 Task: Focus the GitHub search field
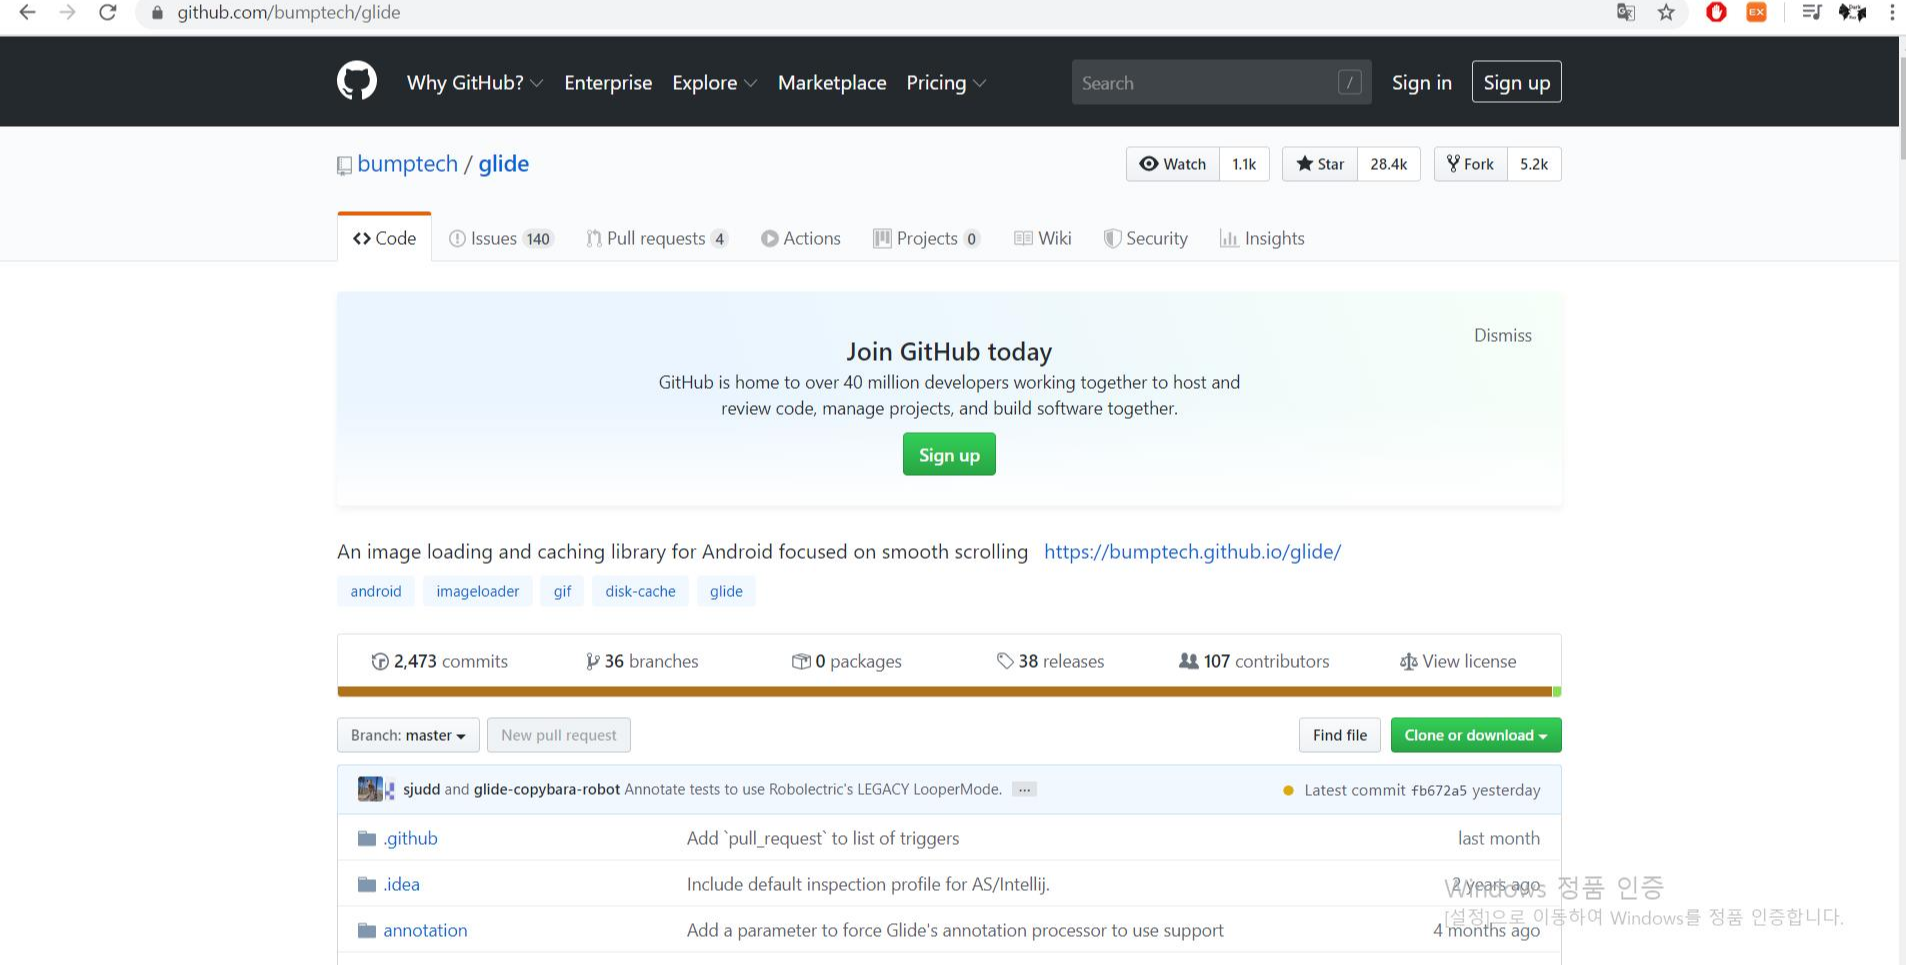coord(1221,82)
